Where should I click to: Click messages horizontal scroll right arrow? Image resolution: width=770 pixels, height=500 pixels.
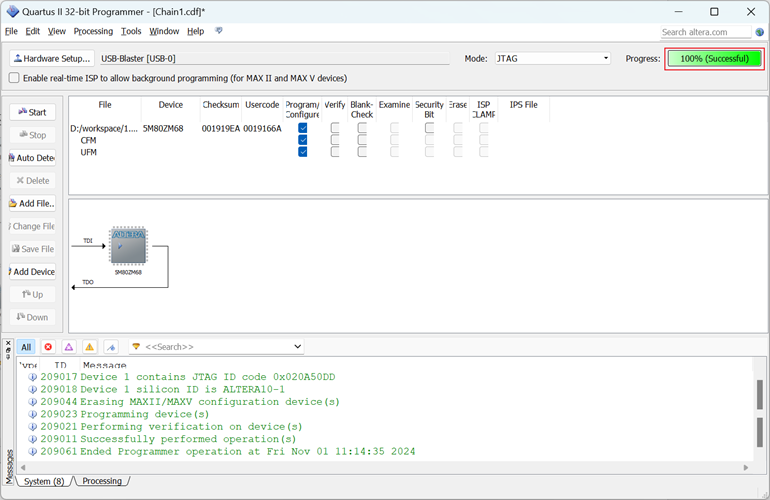coord(746,468)
